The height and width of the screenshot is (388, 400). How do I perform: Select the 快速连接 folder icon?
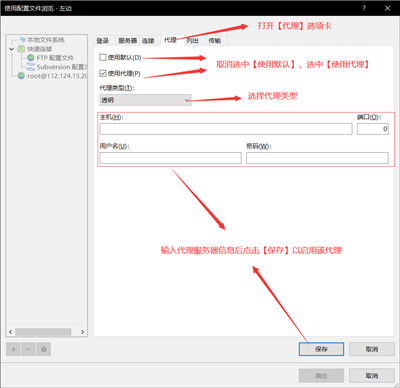(x=21, y=49)
